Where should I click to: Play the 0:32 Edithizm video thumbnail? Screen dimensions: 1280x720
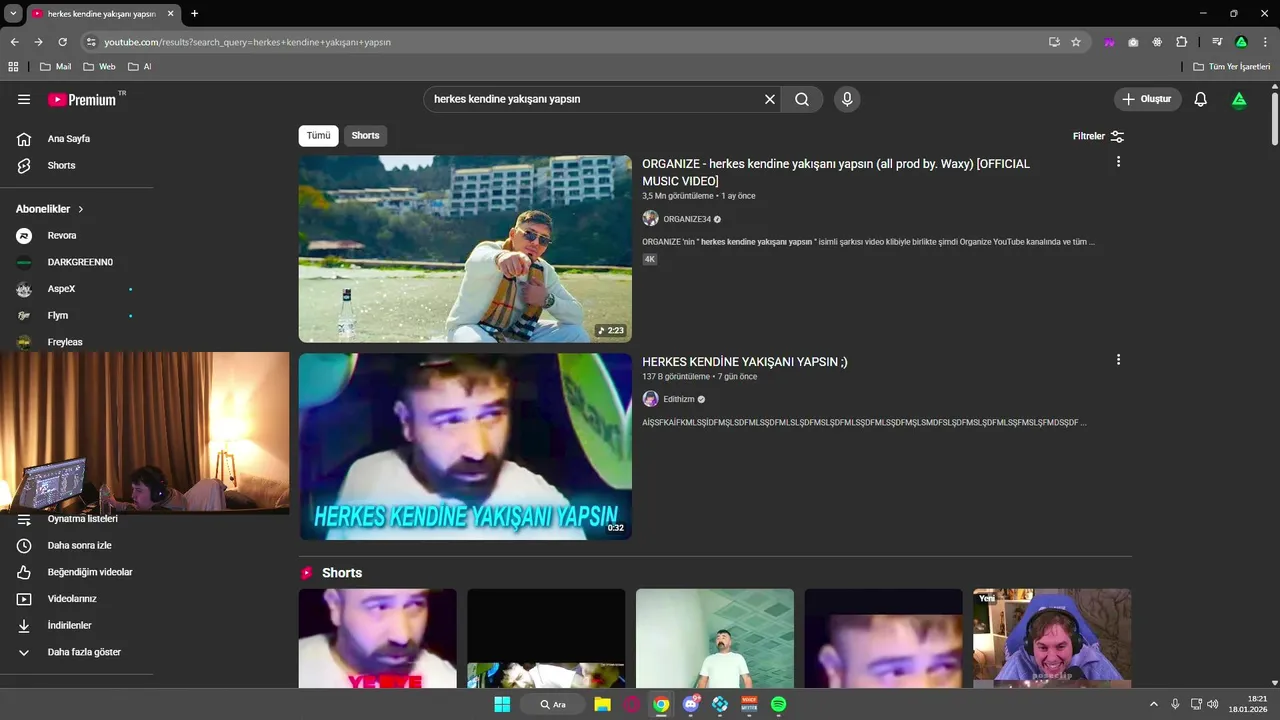coord(465,447)
